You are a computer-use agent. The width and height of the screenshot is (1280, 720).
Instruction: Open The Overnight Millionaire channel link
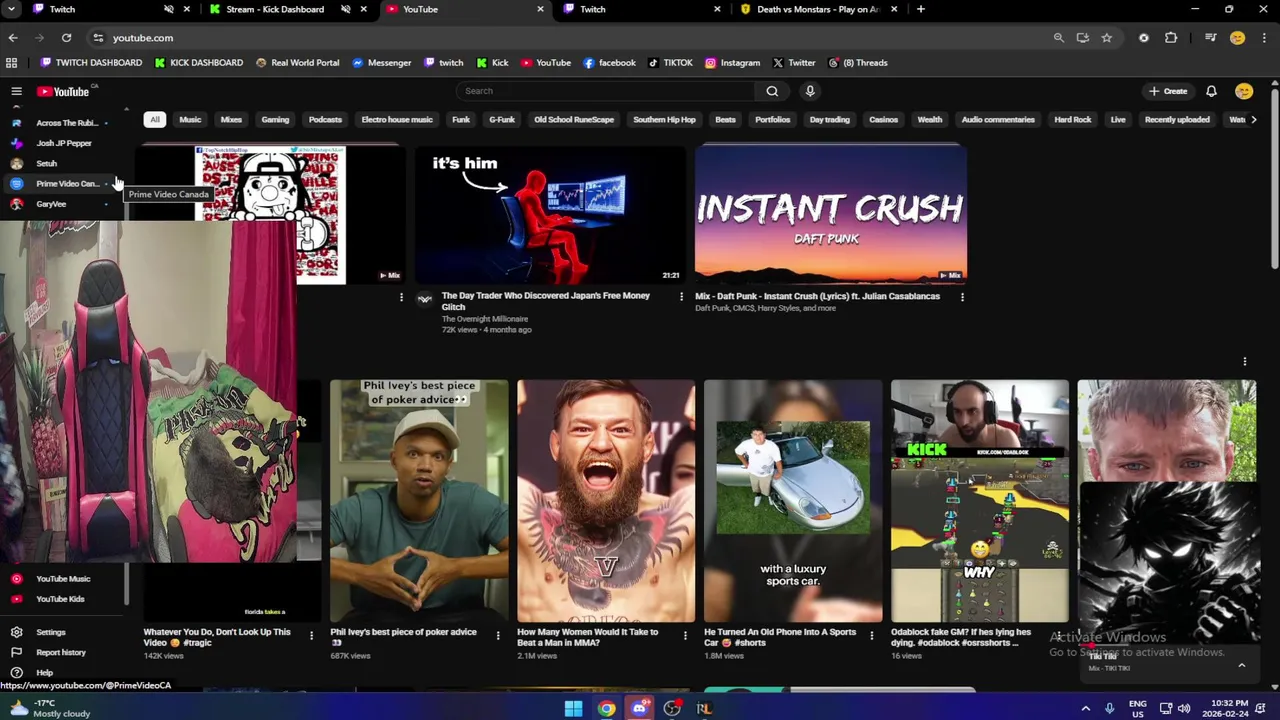click(485, 319)
